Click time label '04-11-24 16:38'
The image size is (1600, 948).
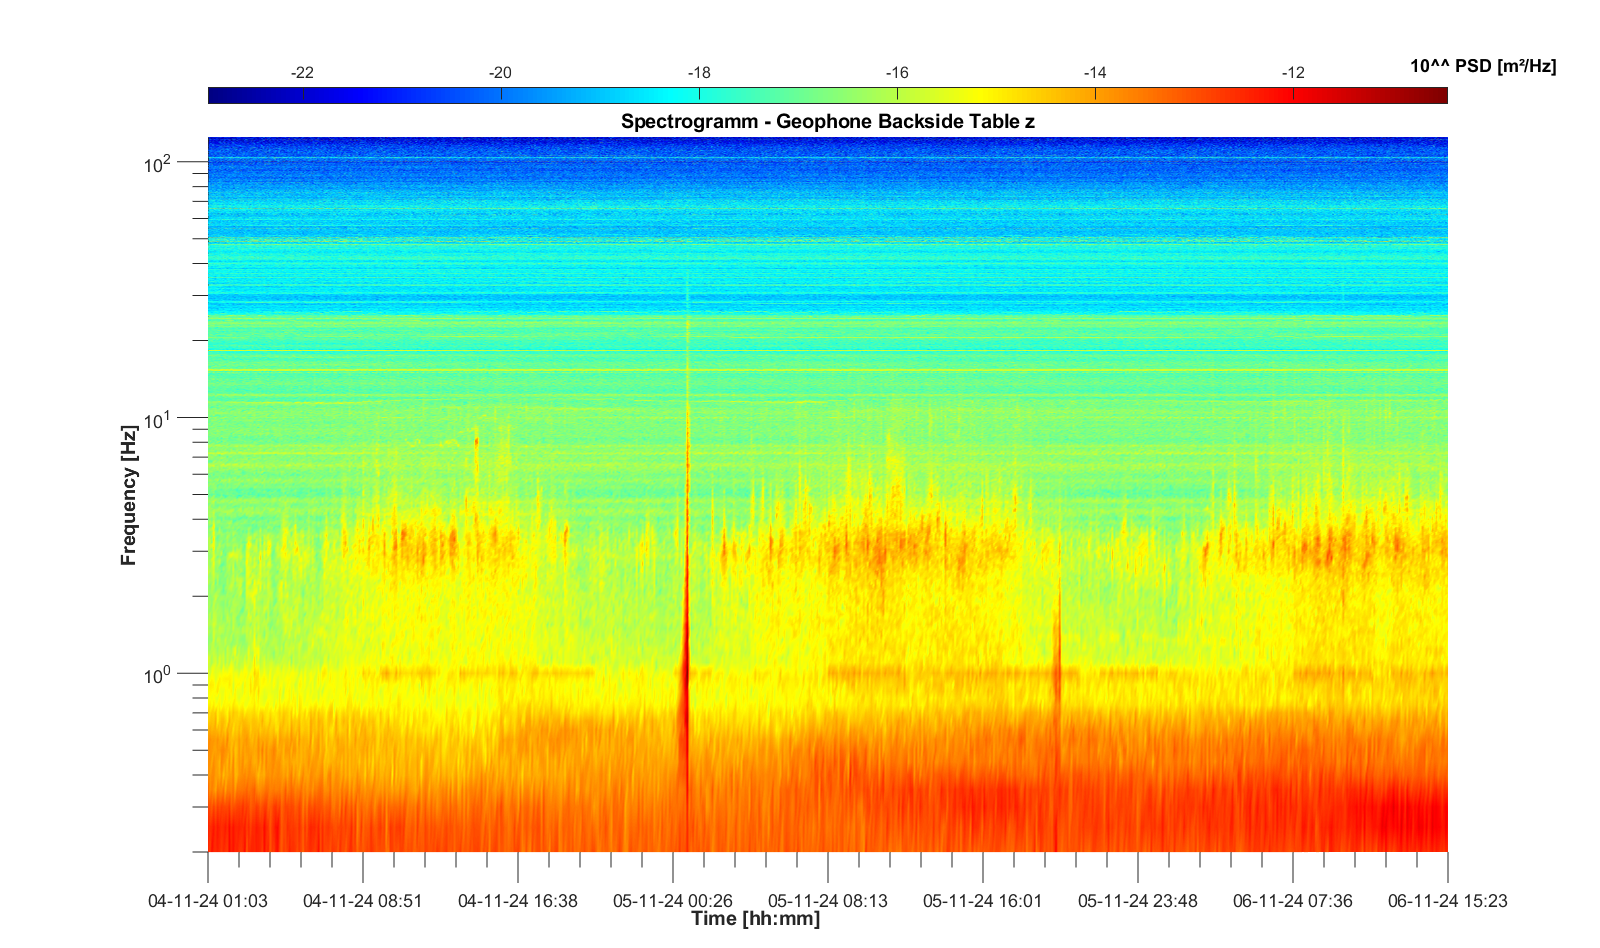[x=518, y=901]
